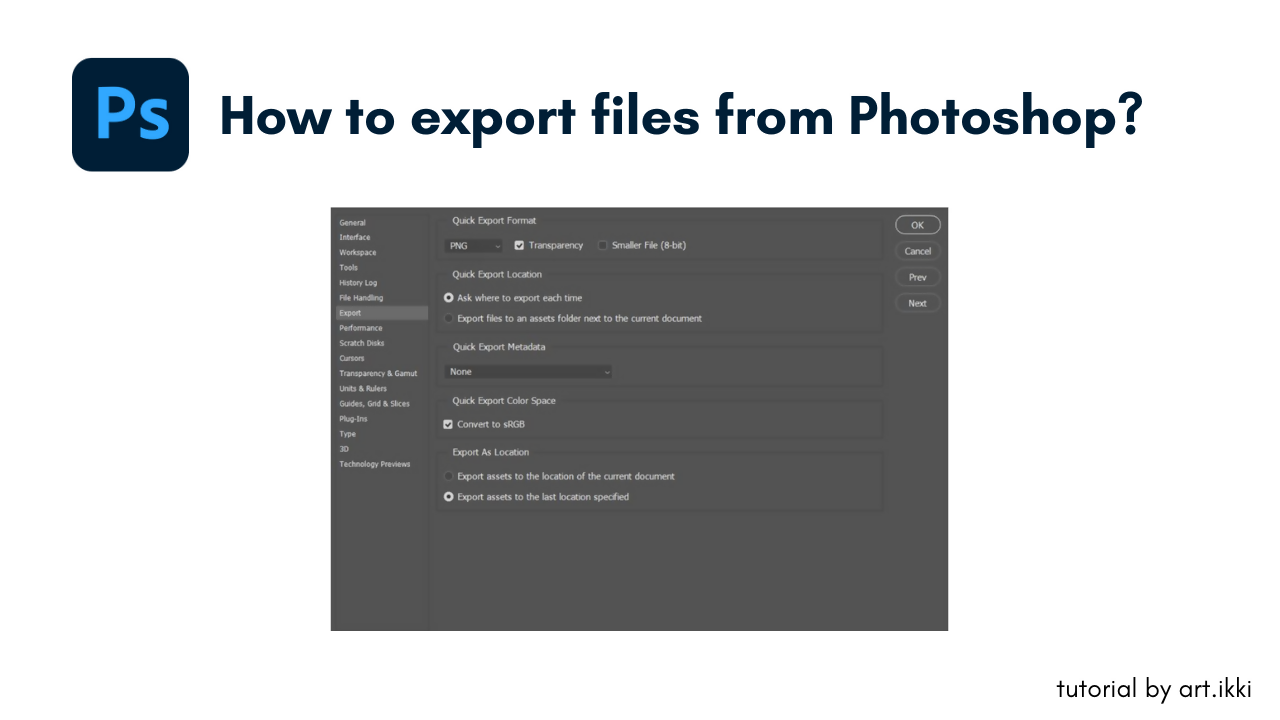
Task: Enable the Transparency checkbox
Action: [519, 245]
